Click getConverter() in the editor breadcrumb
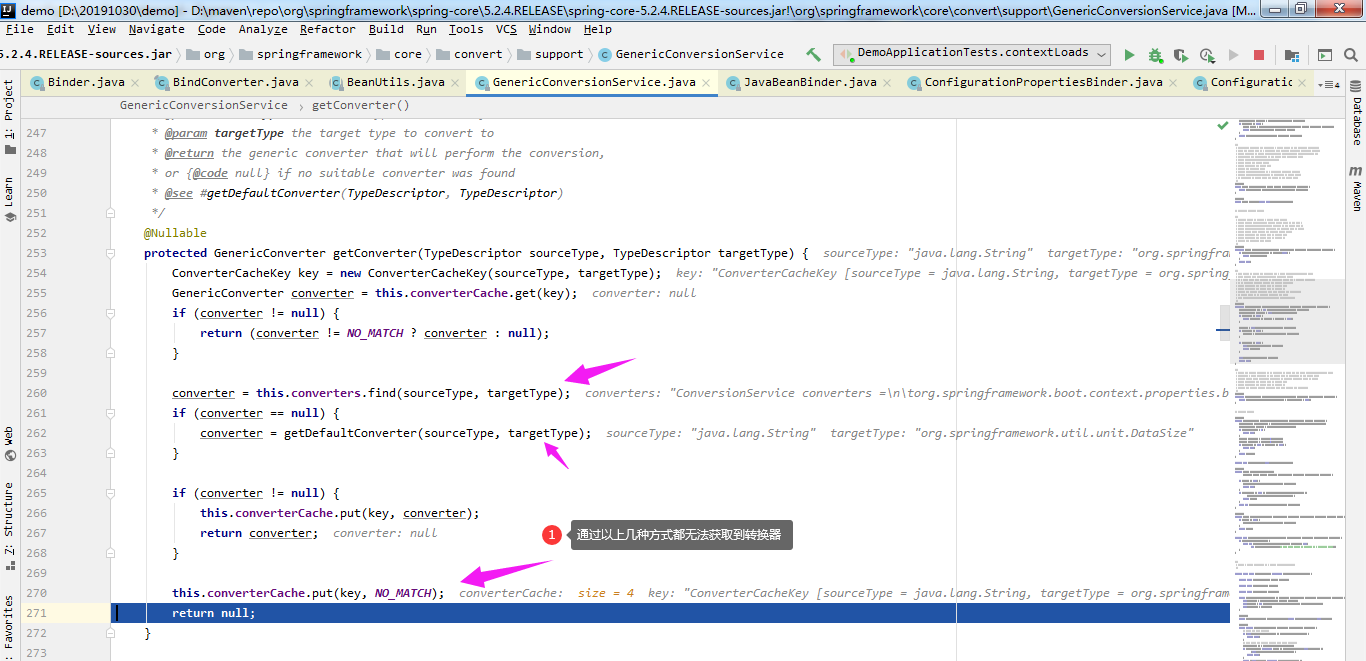The image size is (1366, 661). tap(360, 105)
